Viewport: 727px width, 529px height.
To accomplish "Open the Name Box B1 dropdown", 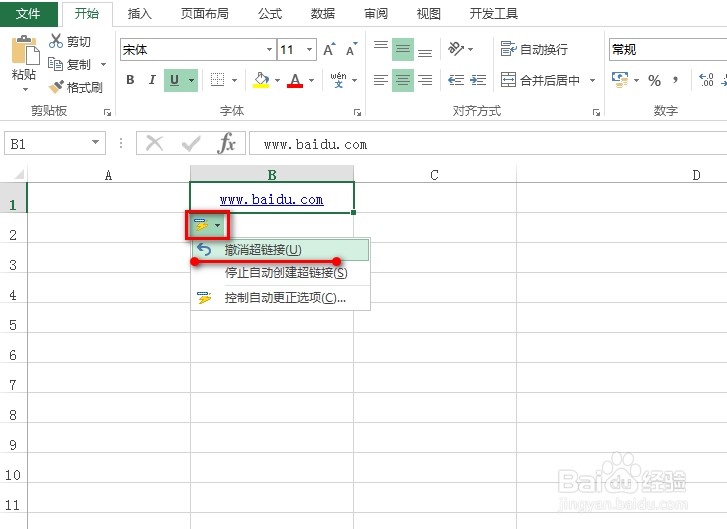I will pos(96,142).
